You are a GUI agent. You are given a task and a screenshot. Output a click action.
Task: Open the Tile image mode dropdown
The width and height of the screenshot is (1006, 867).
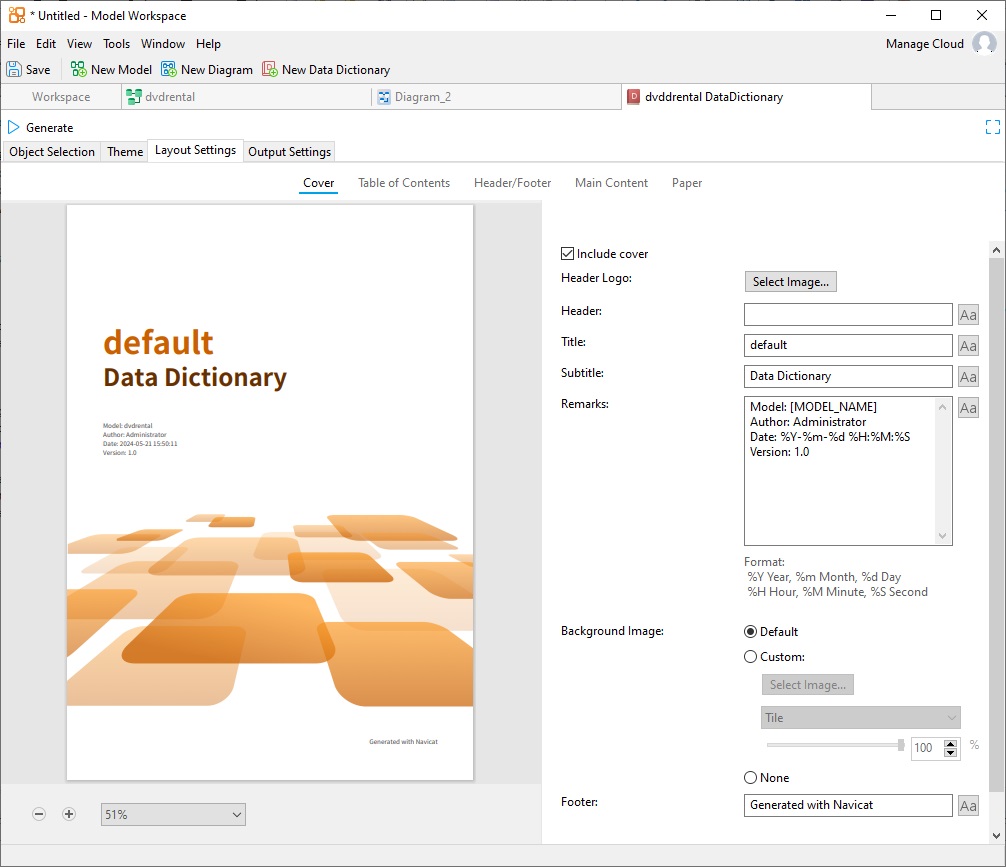click(860, 717)
